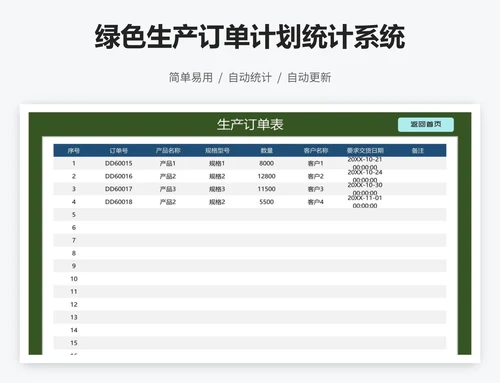Select quantity cell 8000
Viewport: 500px width, 383px height.
pos(267,163)
